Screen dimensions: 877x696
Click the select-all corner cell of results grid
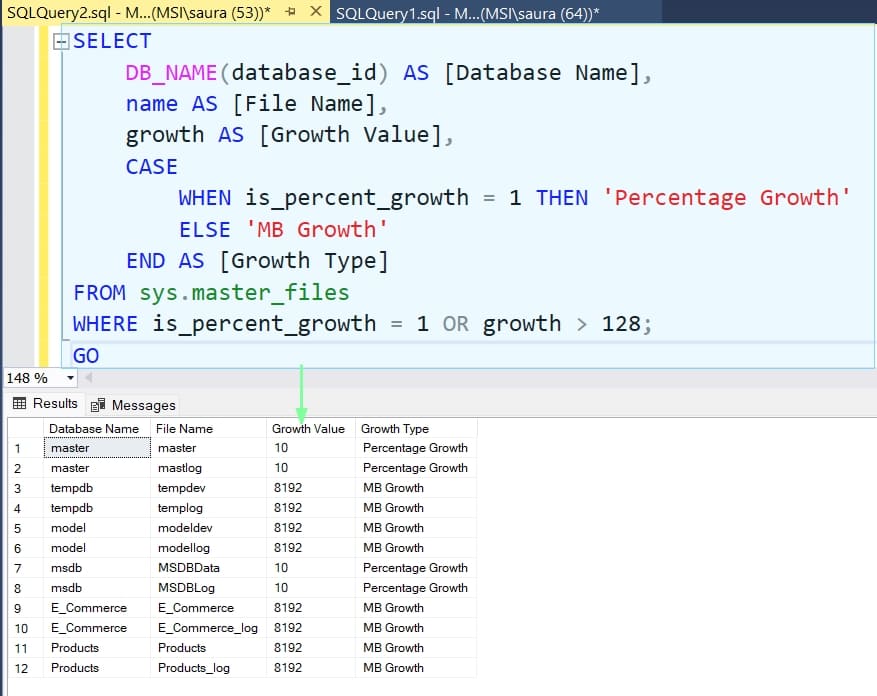(23, 428)
